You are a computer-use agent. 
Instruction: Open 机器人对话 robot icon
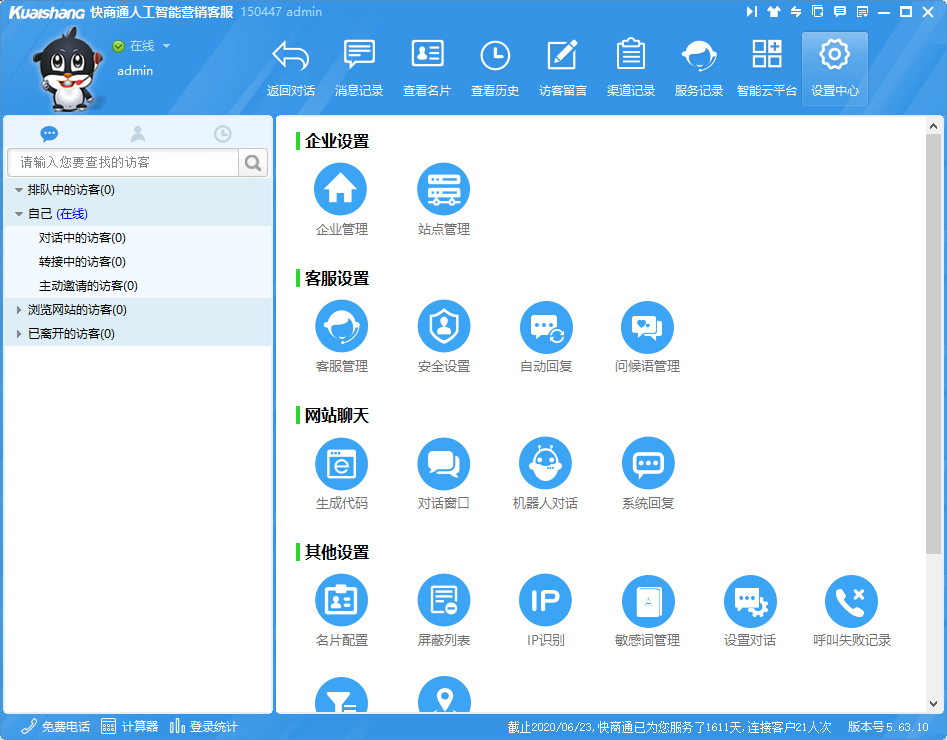point(545,464)
